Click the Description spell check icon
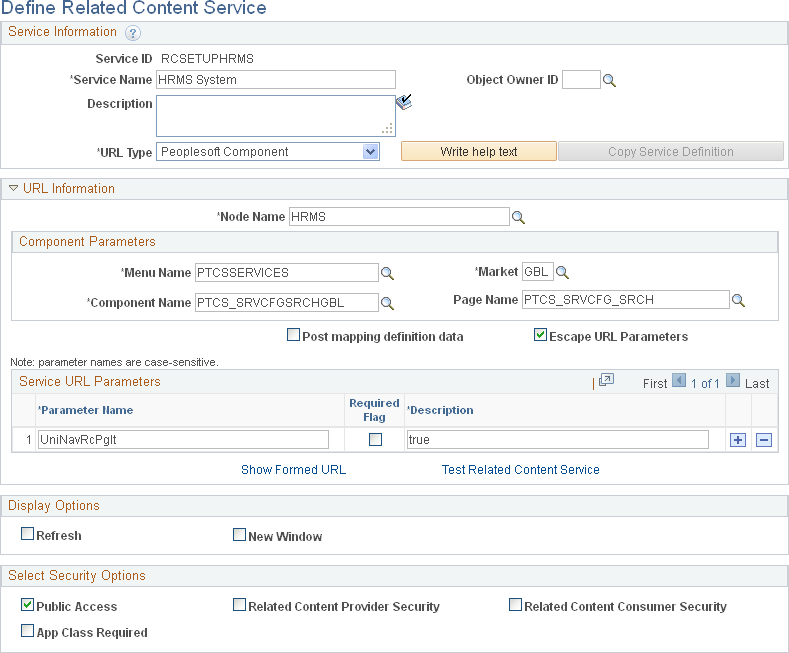Image resolution: width=789 pixels, height=653 pixels. (404, 102)
